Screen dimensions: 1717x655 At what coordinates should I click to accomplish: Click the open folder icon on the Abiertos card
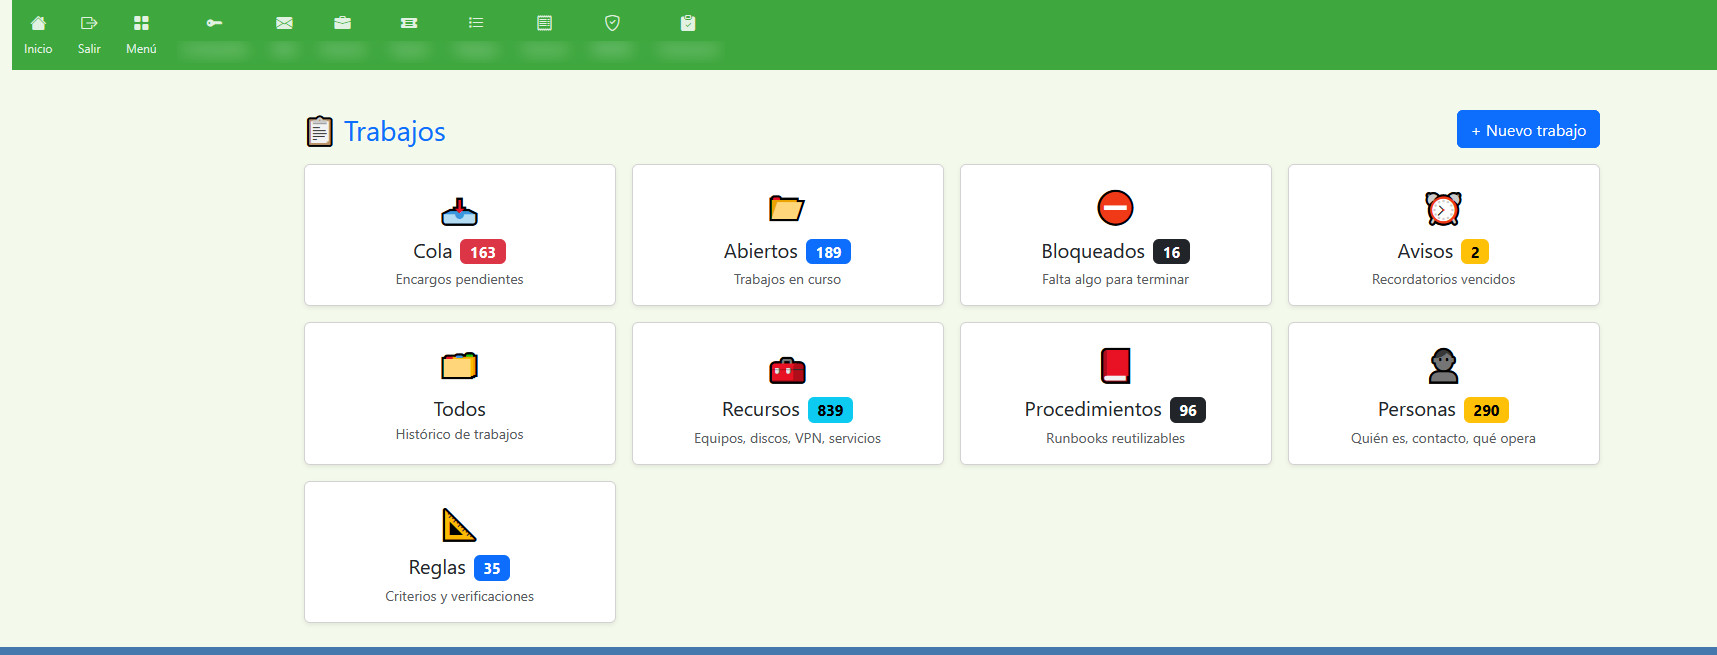tap(787, 208)
